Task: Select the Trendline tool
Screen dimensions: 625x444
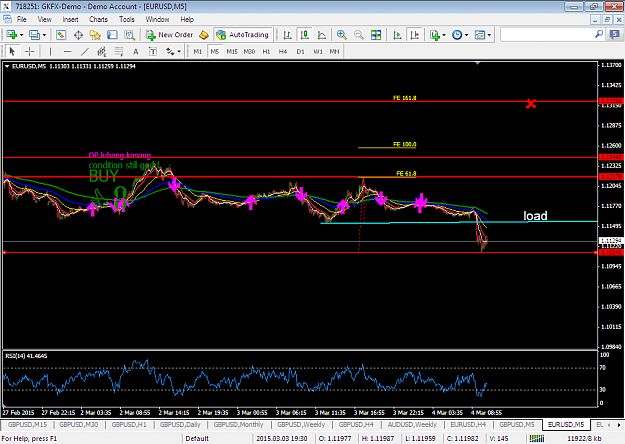Action: [85, 51]
